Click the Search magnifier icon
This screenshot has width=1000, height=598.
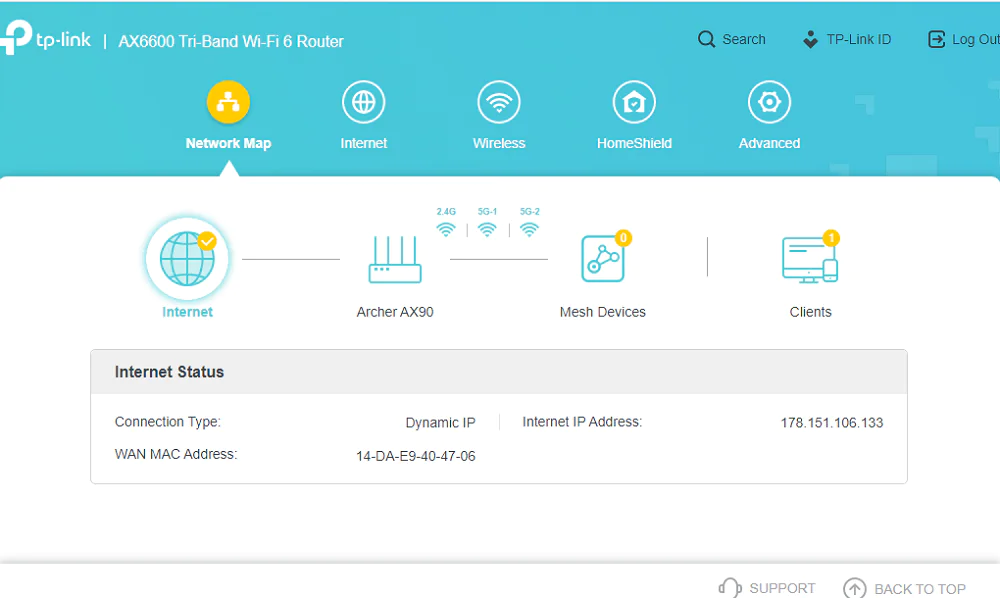706,40
